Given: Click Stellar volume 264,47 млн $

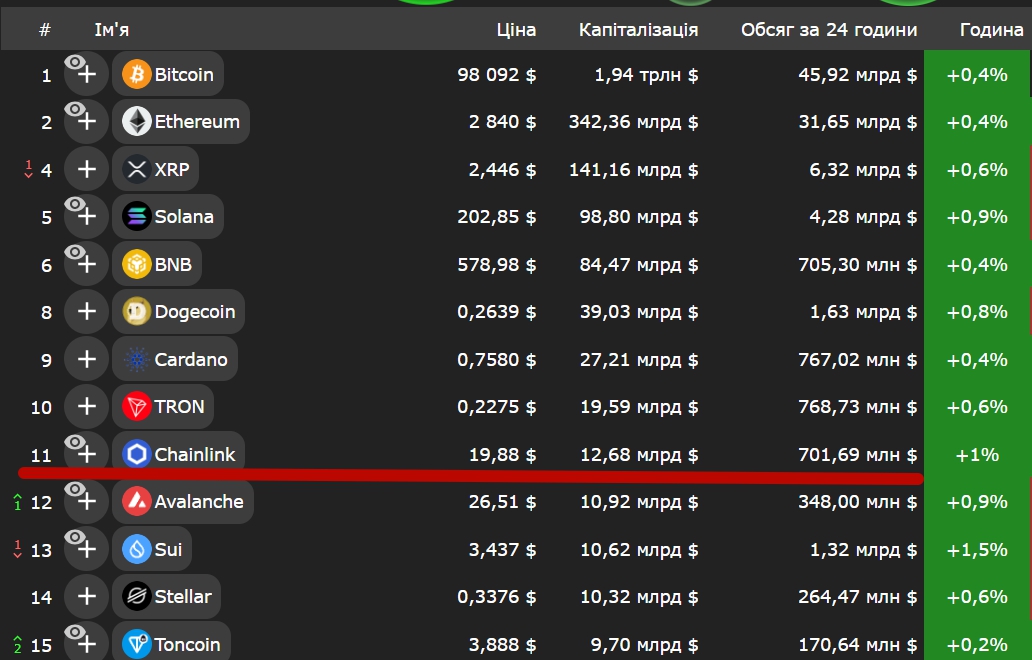Looking at the screenshot, I should [858, 597].
